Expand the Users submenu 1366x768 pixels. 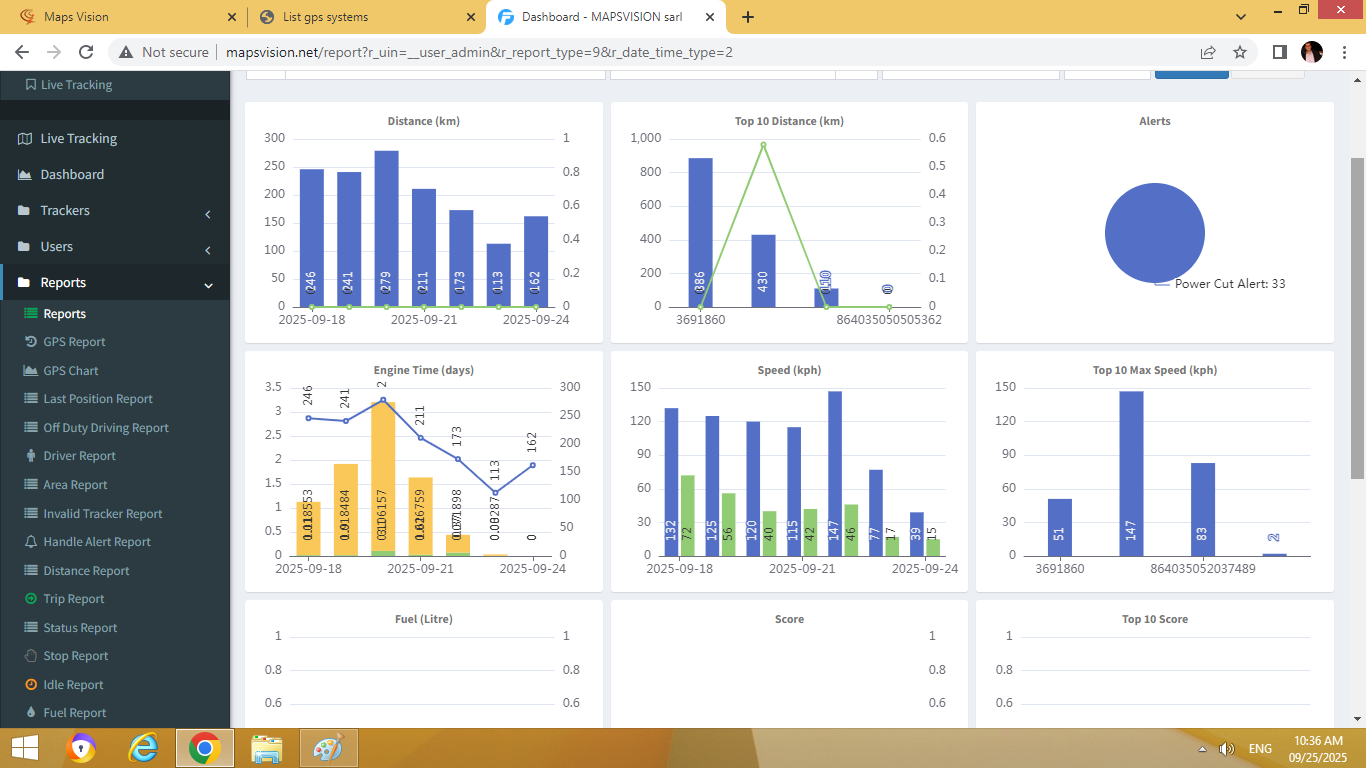tap(207, 248)
